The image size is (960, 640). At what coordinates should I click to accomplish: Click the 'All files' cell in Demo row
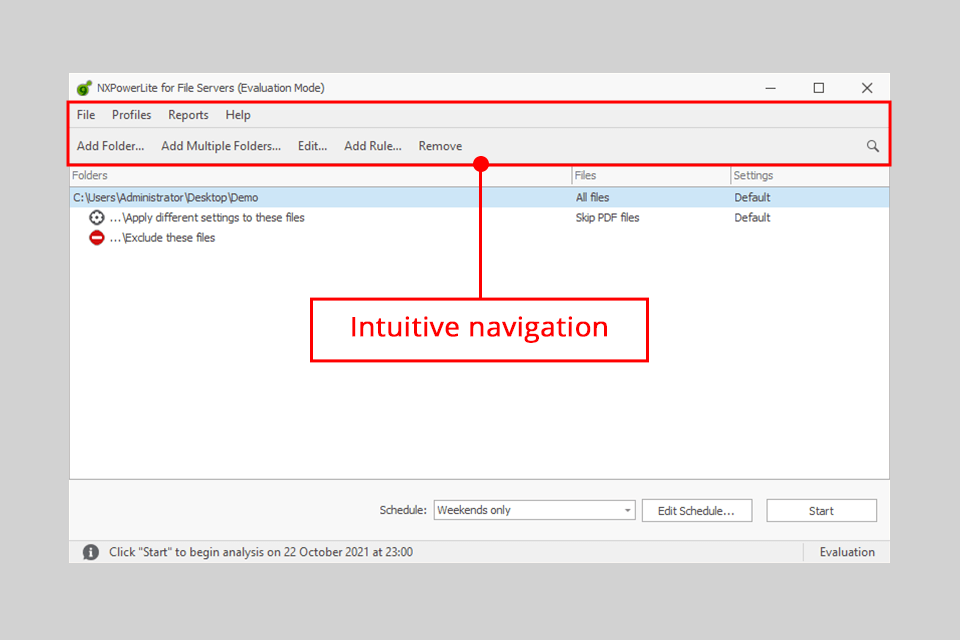click(592, 197)
